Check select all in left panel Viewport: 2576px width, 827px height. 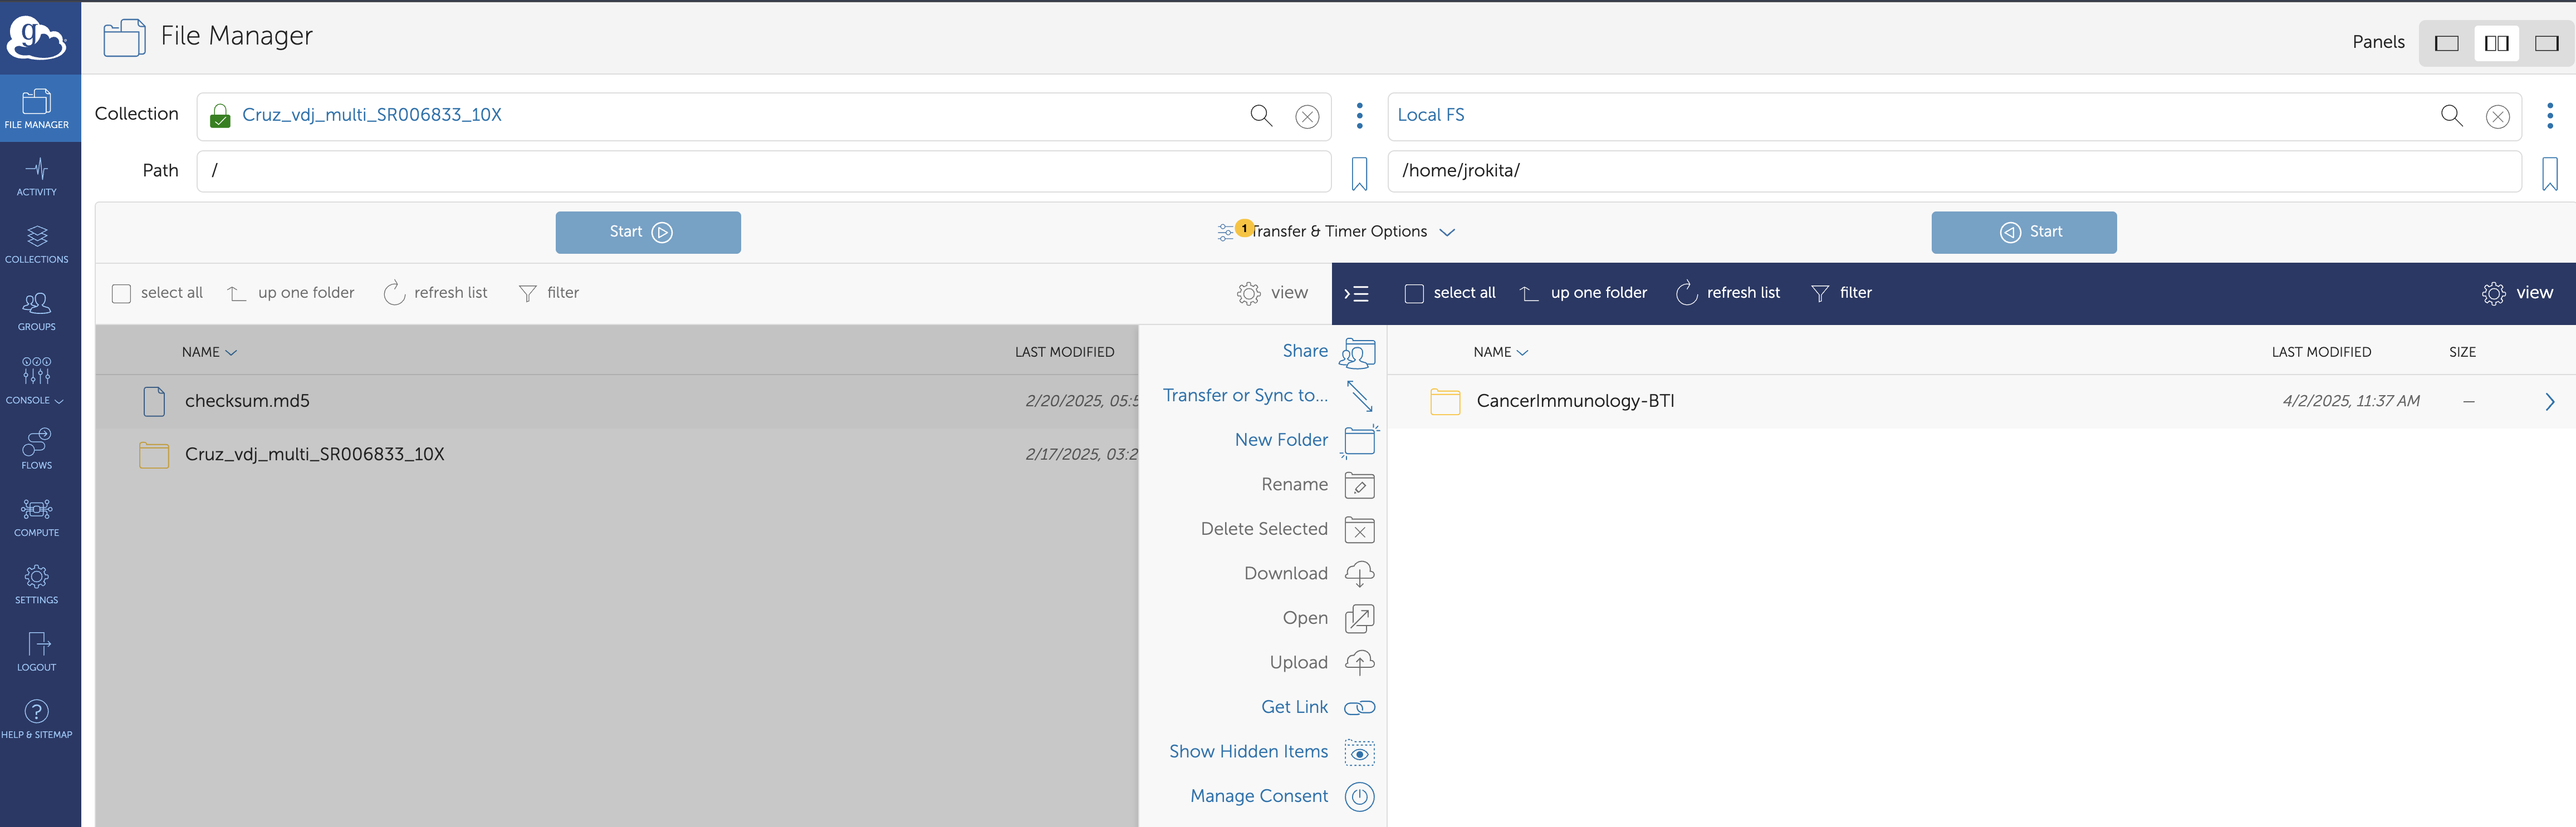point(122,293)
